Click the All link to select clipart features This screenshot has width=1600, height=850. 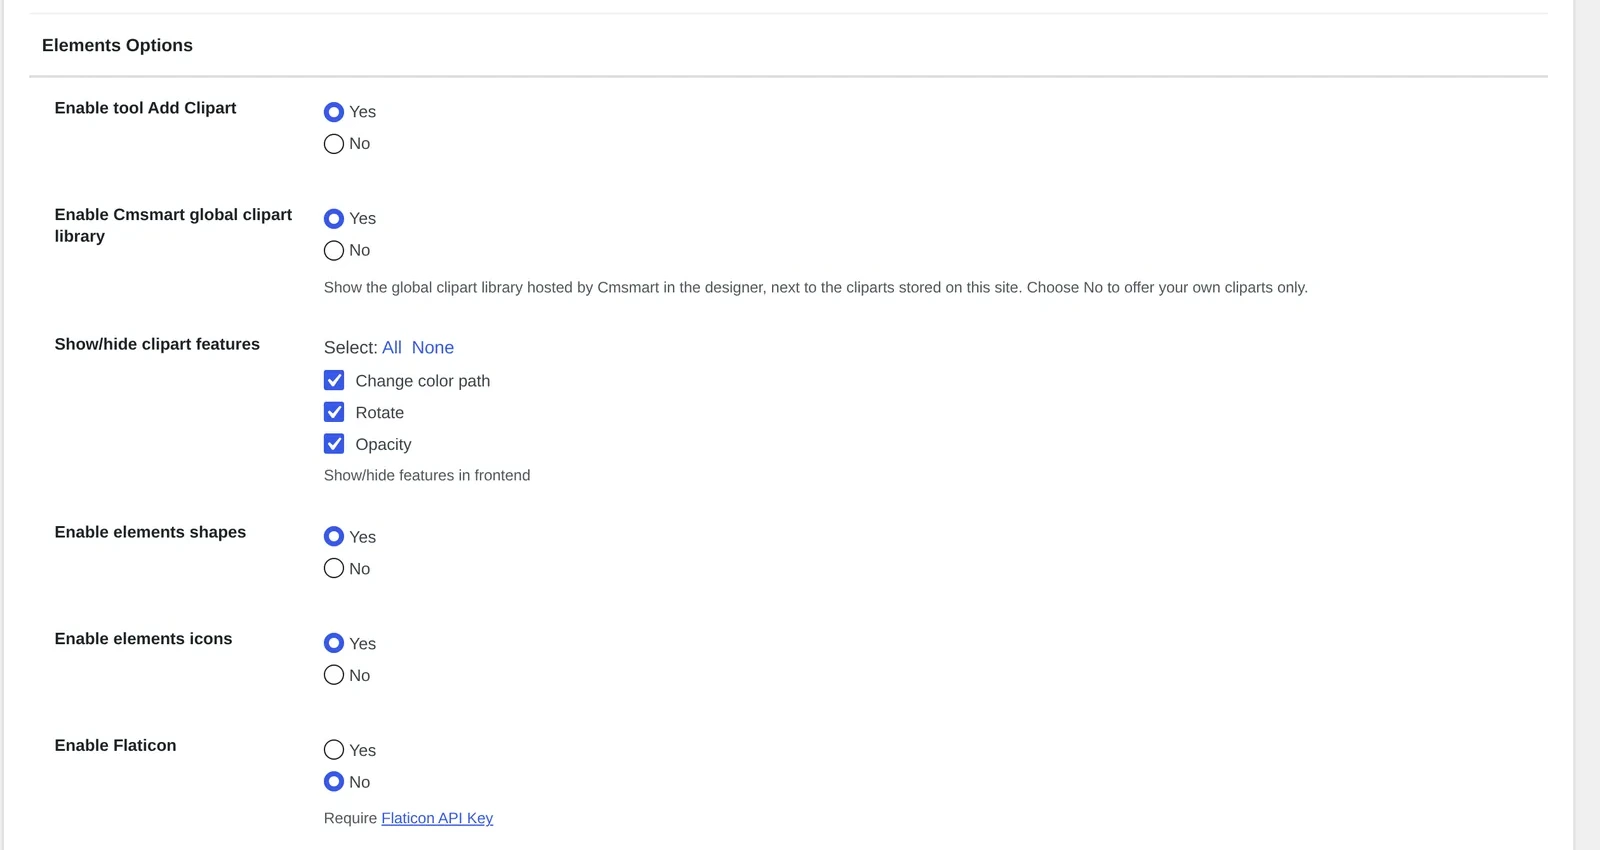(x=392, y=348)
